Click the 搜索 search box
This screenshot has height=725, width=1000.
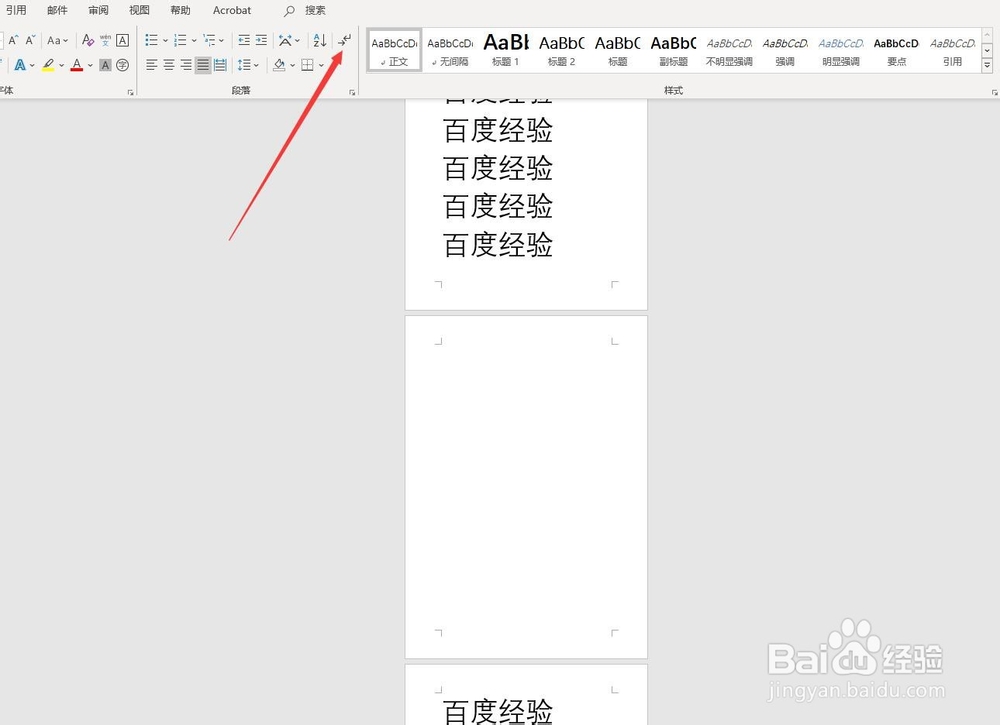[x=305, y=10]
